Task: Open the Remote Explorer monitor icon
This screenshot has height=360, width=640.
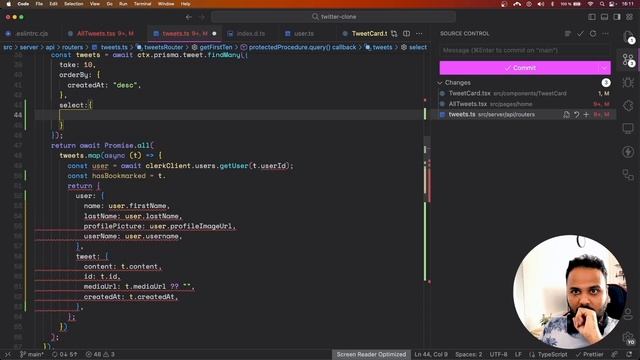Action: pyautogui.click(x=628, y=129)
